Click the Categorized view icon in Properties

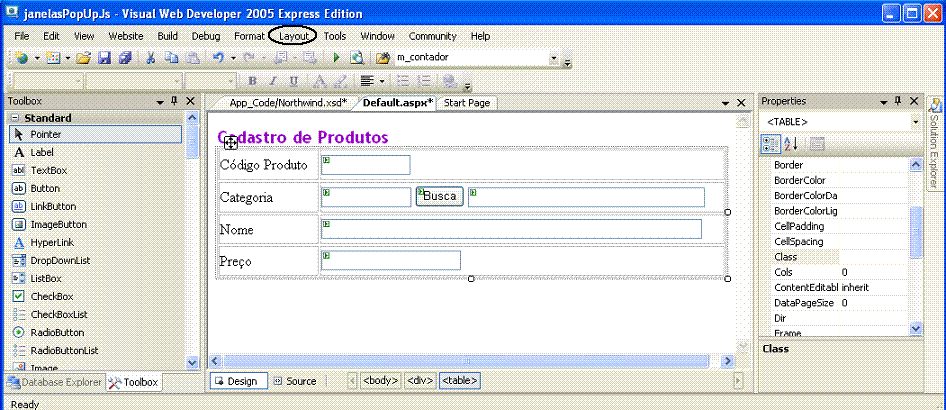pos(770,144)
